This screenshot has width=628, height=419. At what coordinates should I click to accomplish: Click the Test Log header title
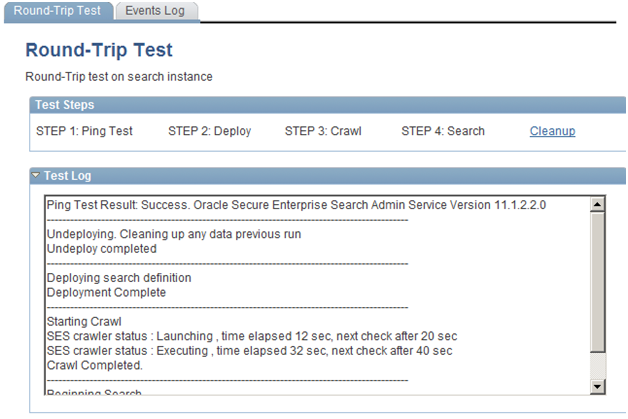point(68,175)
